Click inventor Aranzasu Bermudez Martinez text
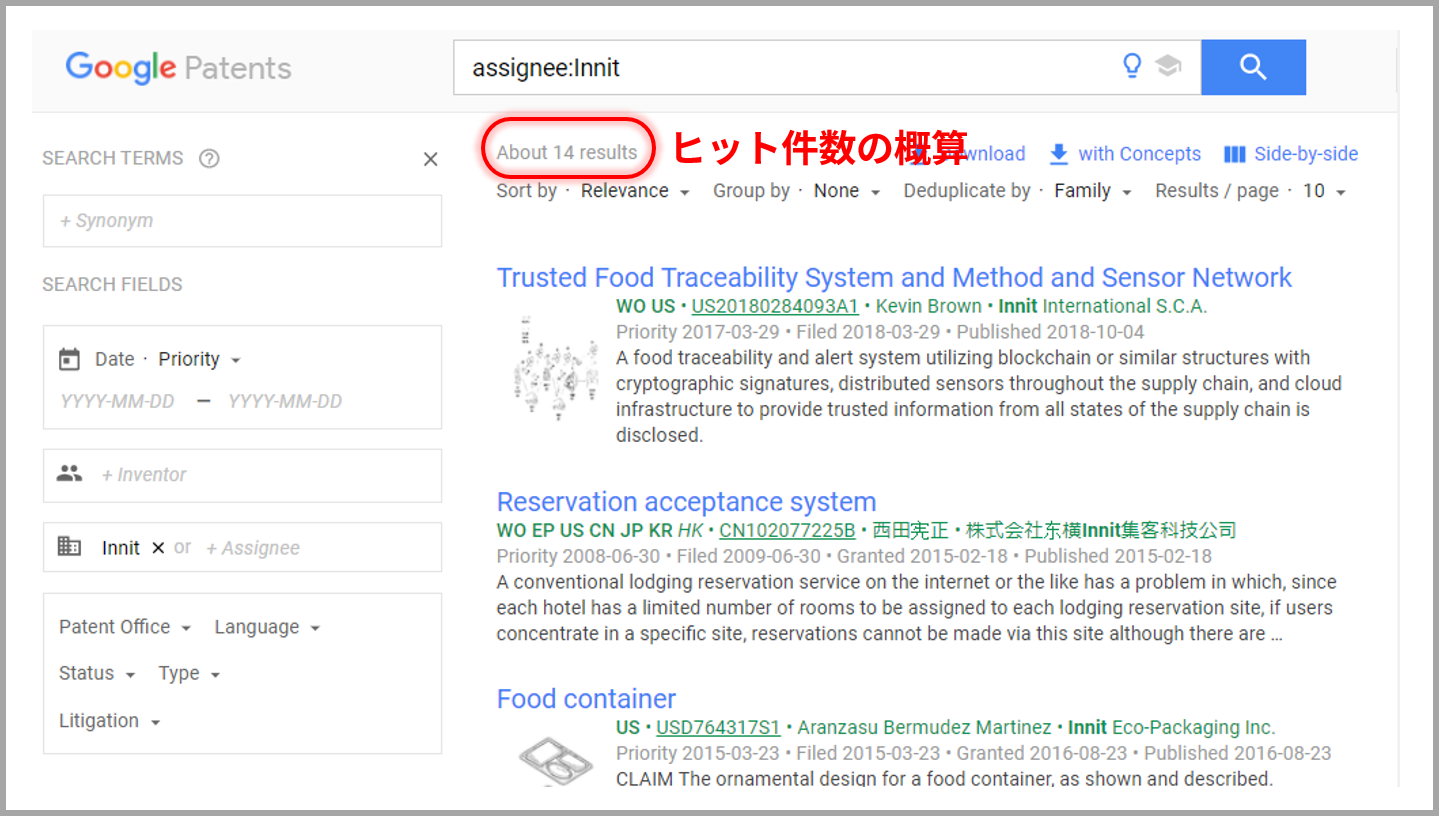 point(925,727)
